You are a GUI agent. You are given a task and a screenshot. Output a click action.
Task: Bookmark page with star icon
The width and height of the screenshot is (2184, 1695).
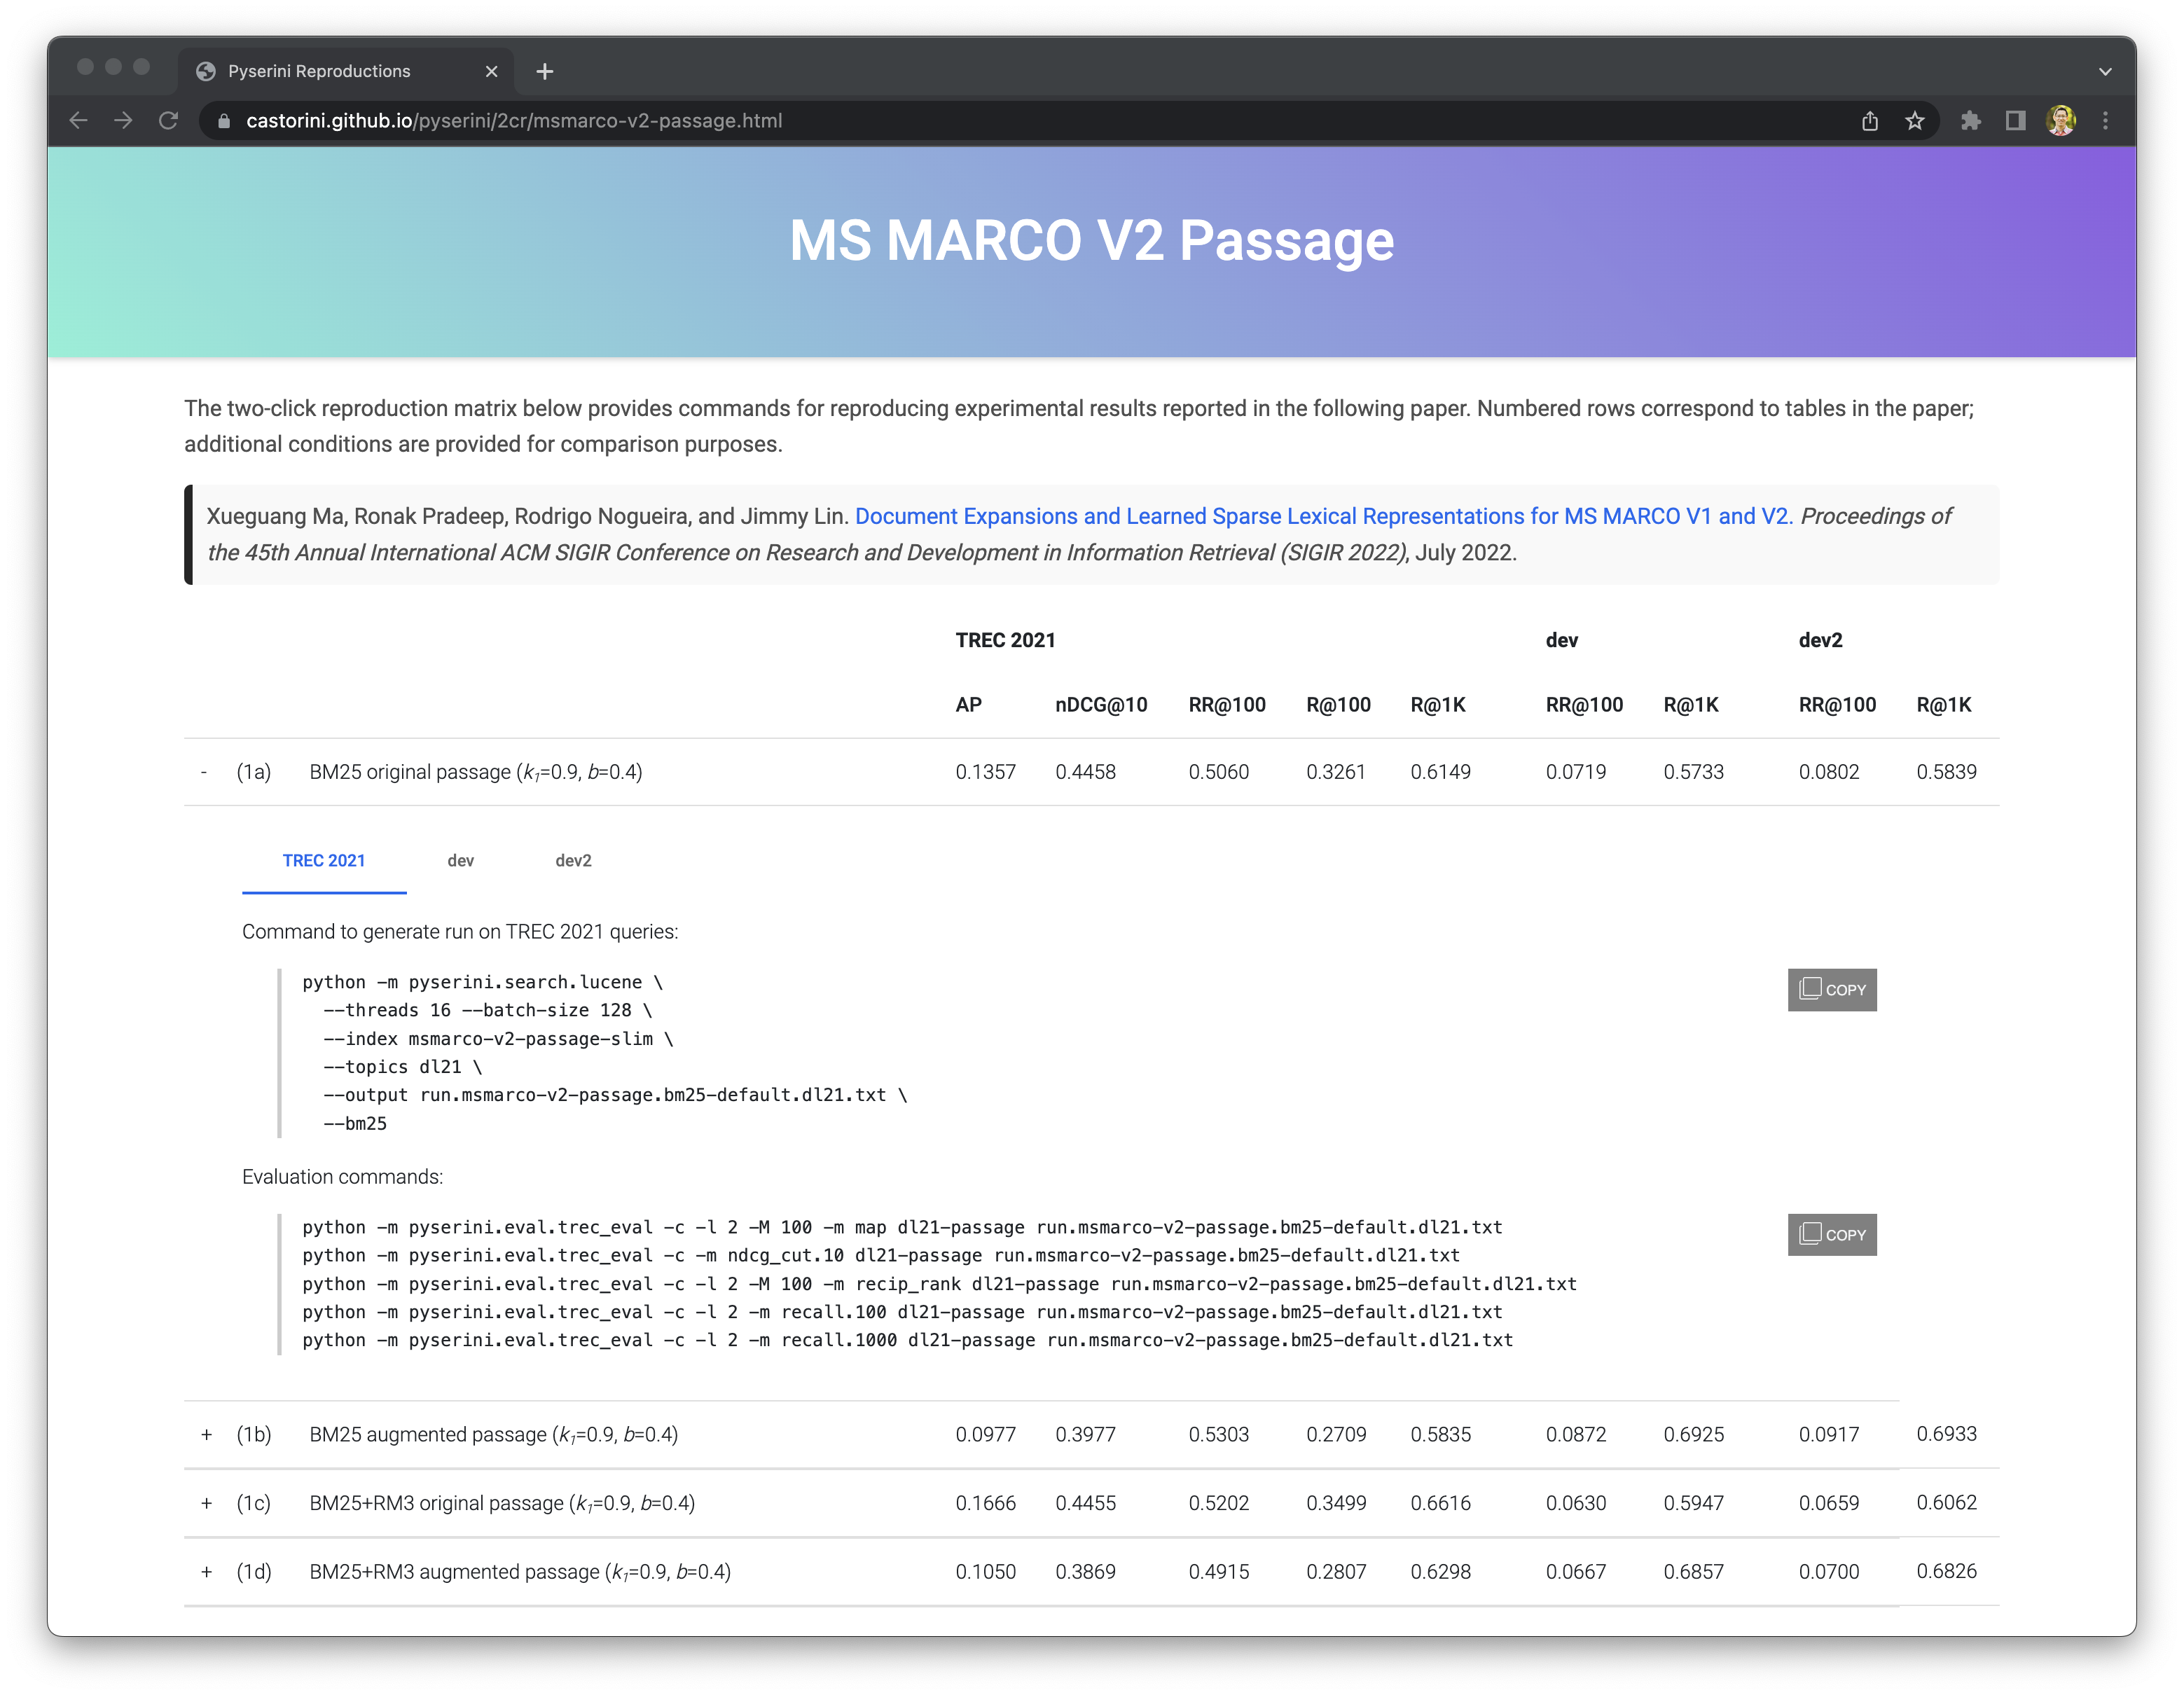click(1914, 121)
